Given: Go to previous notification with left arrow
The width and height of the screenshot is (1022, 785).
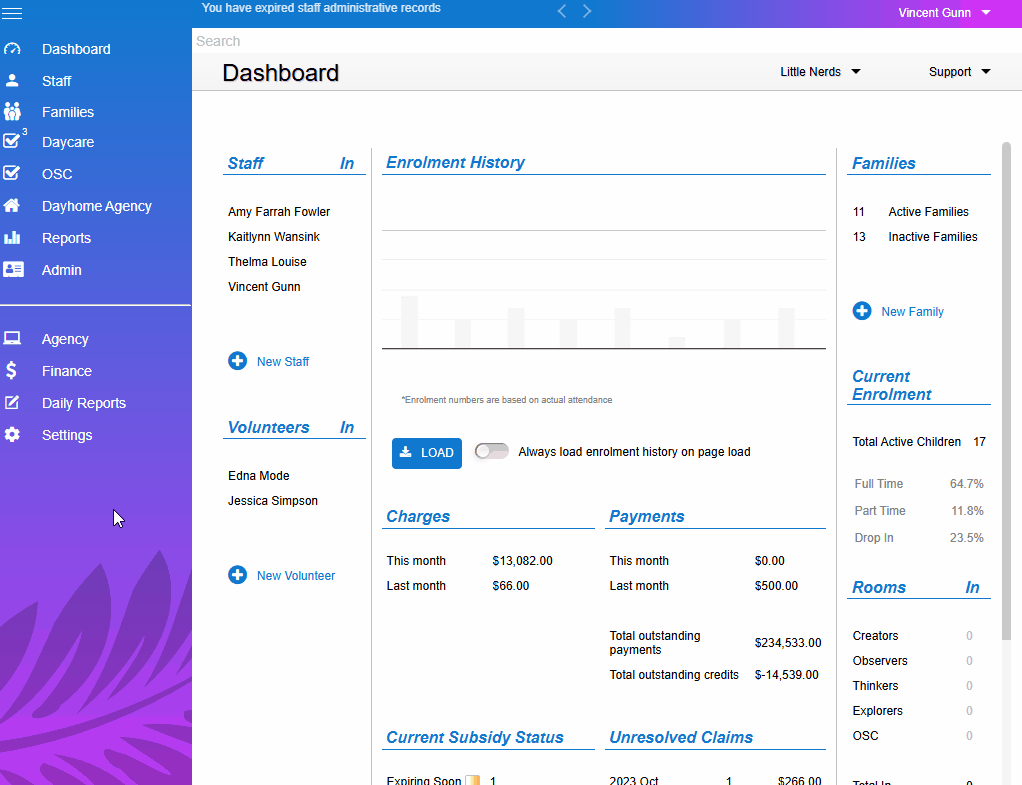Looking at the screenshot, I should pos(562,11).
